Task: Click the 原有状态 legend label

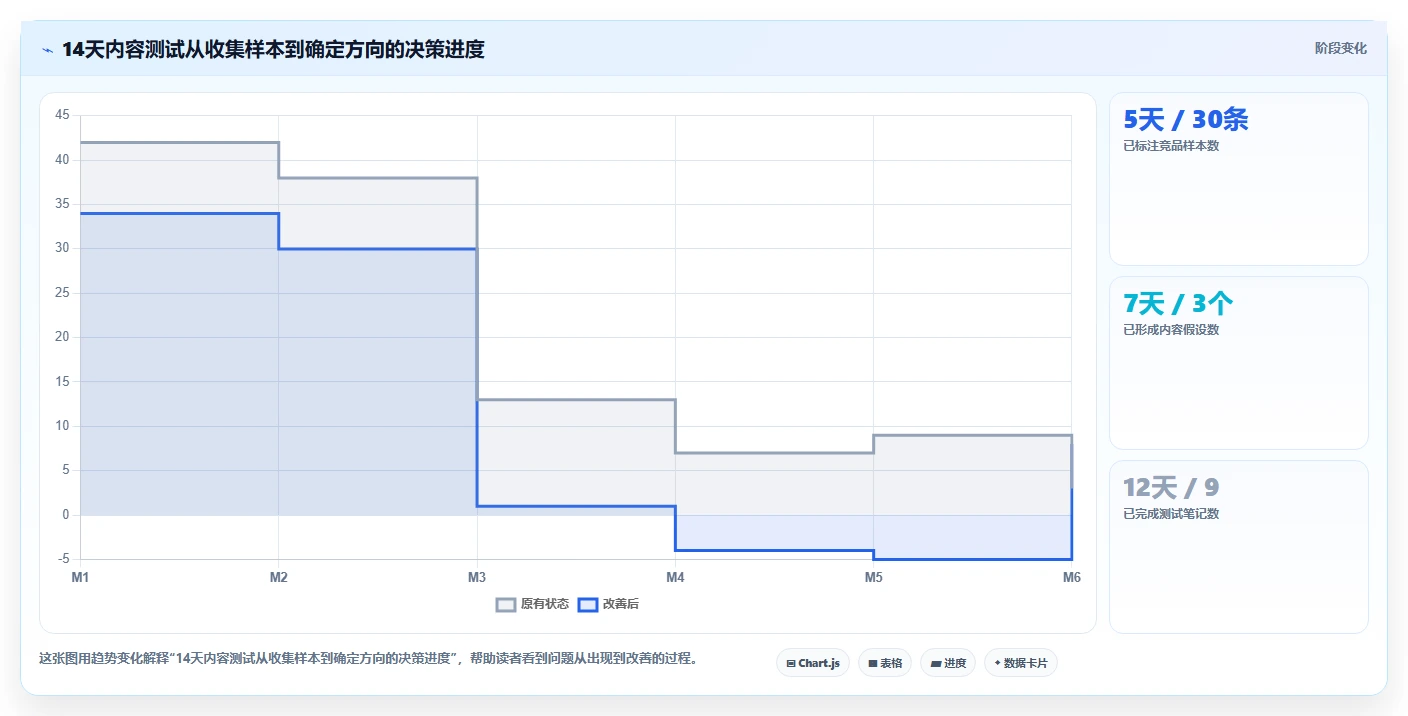Action: (545, 604)
